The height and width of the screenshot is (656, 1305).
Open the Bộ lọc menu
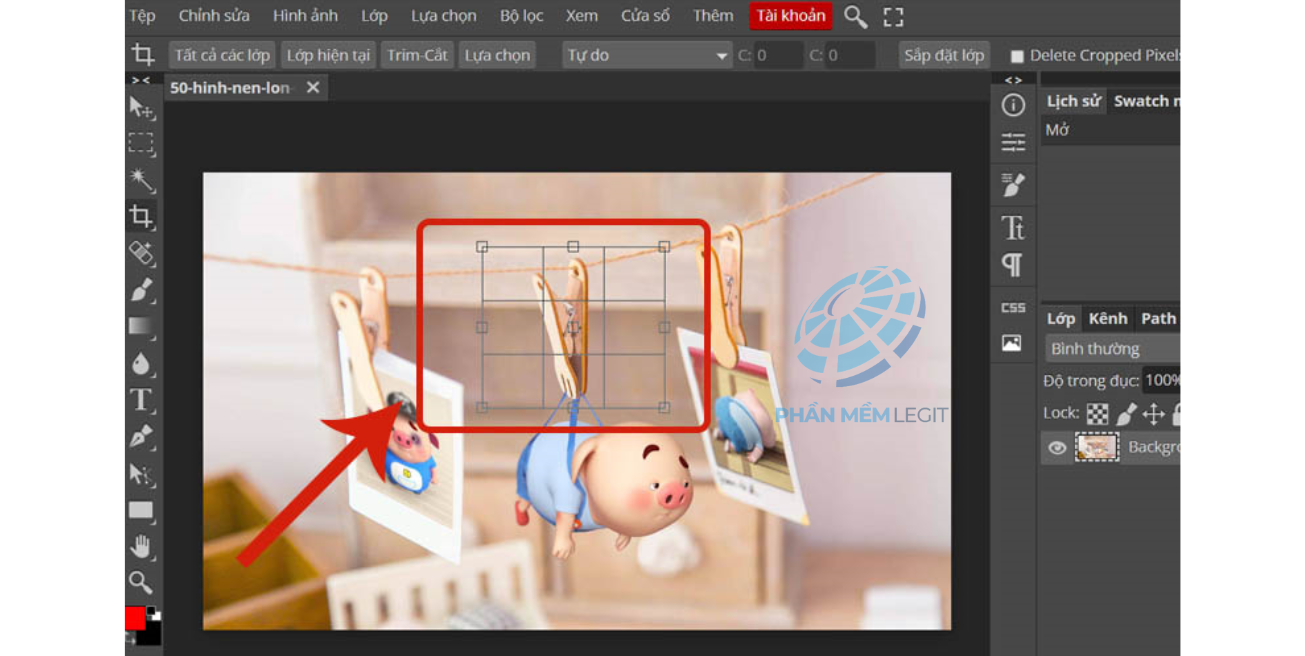522,16
